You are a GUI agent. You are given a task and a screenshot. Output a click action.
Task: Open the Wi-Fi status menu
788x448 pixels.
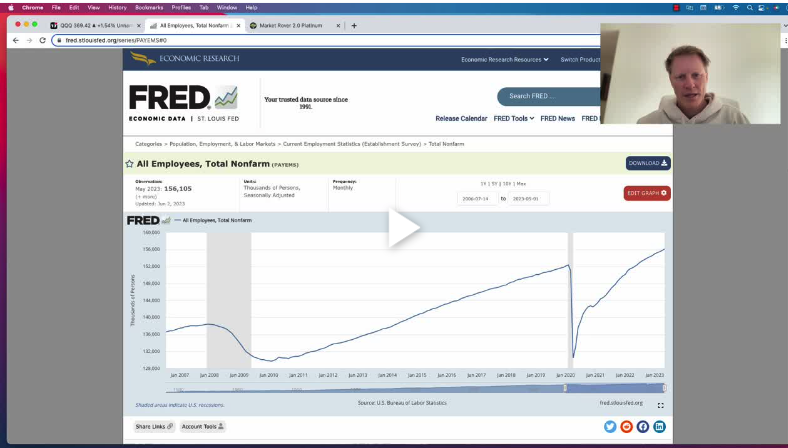click(736, 8)
